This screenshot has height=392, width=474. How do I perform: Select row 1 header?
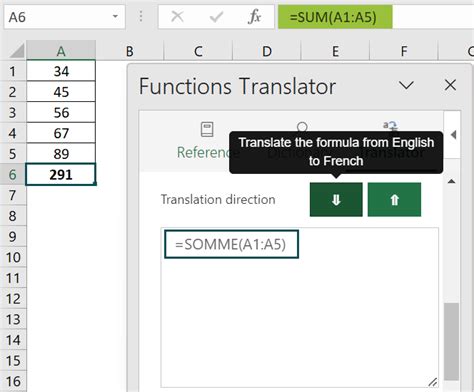tap(13, 71)
